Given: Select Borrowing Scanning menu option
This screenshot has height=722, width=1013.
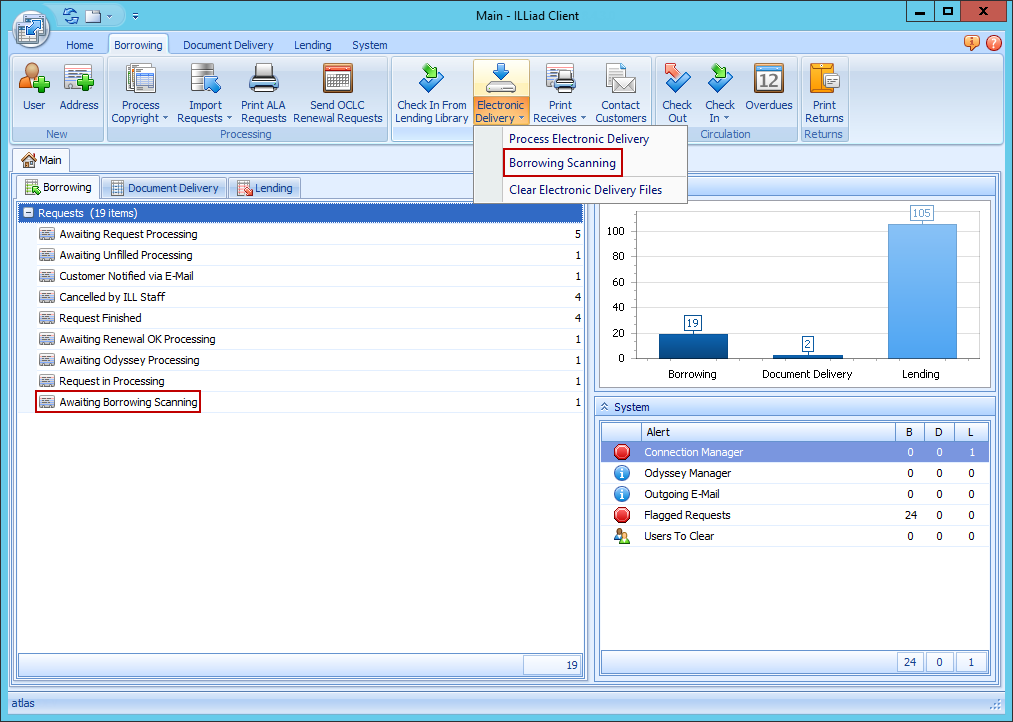Looking at the screenshot, I should (562, 163).
